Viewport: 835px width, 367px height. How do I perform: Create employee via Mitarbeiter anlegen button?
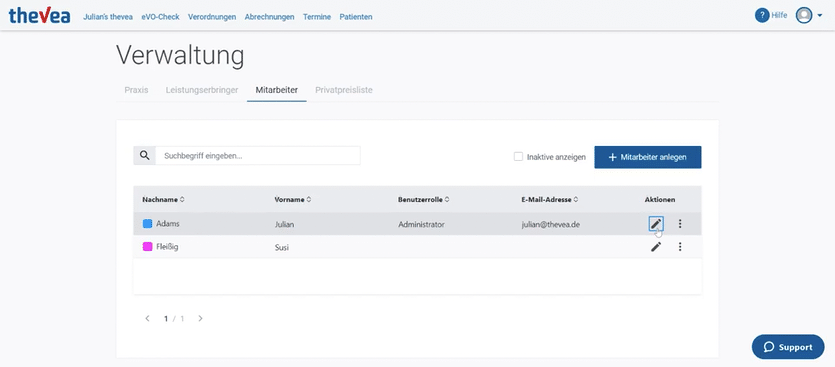click(648, 157)
